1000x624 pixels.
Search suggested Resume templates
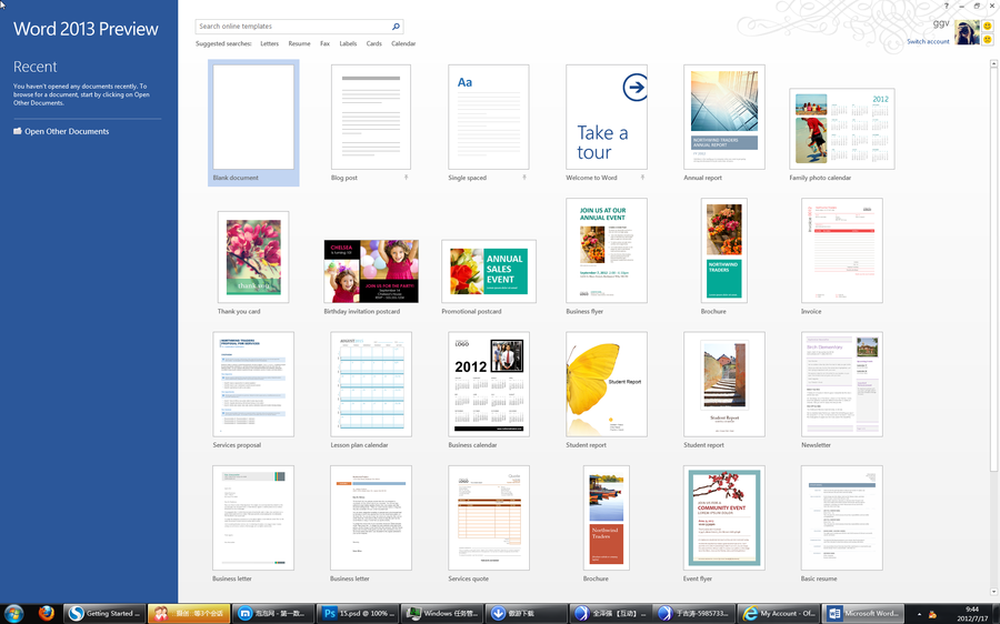point(299,43)
